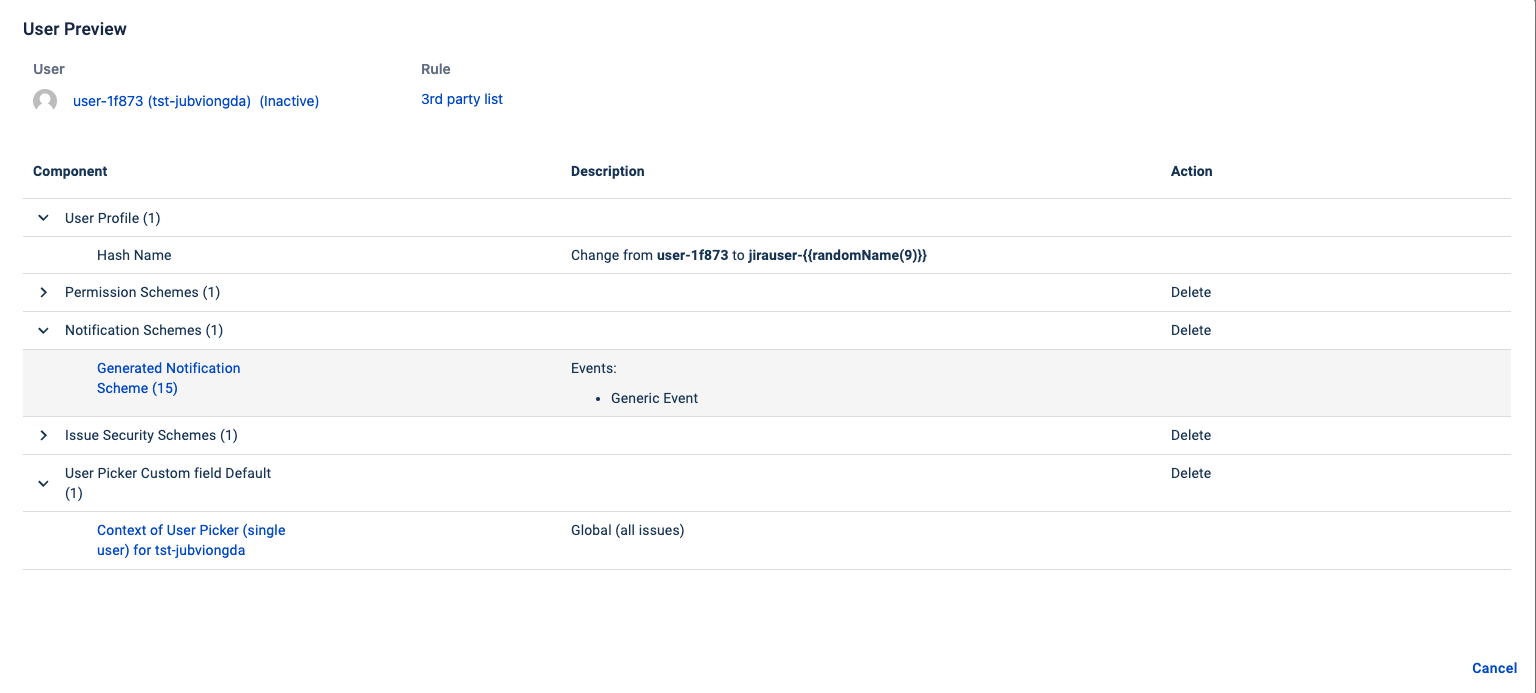Screen dimensions: 1536x693
Task: Click Delete action for Notification Schemes
Action: [1190, 330]
